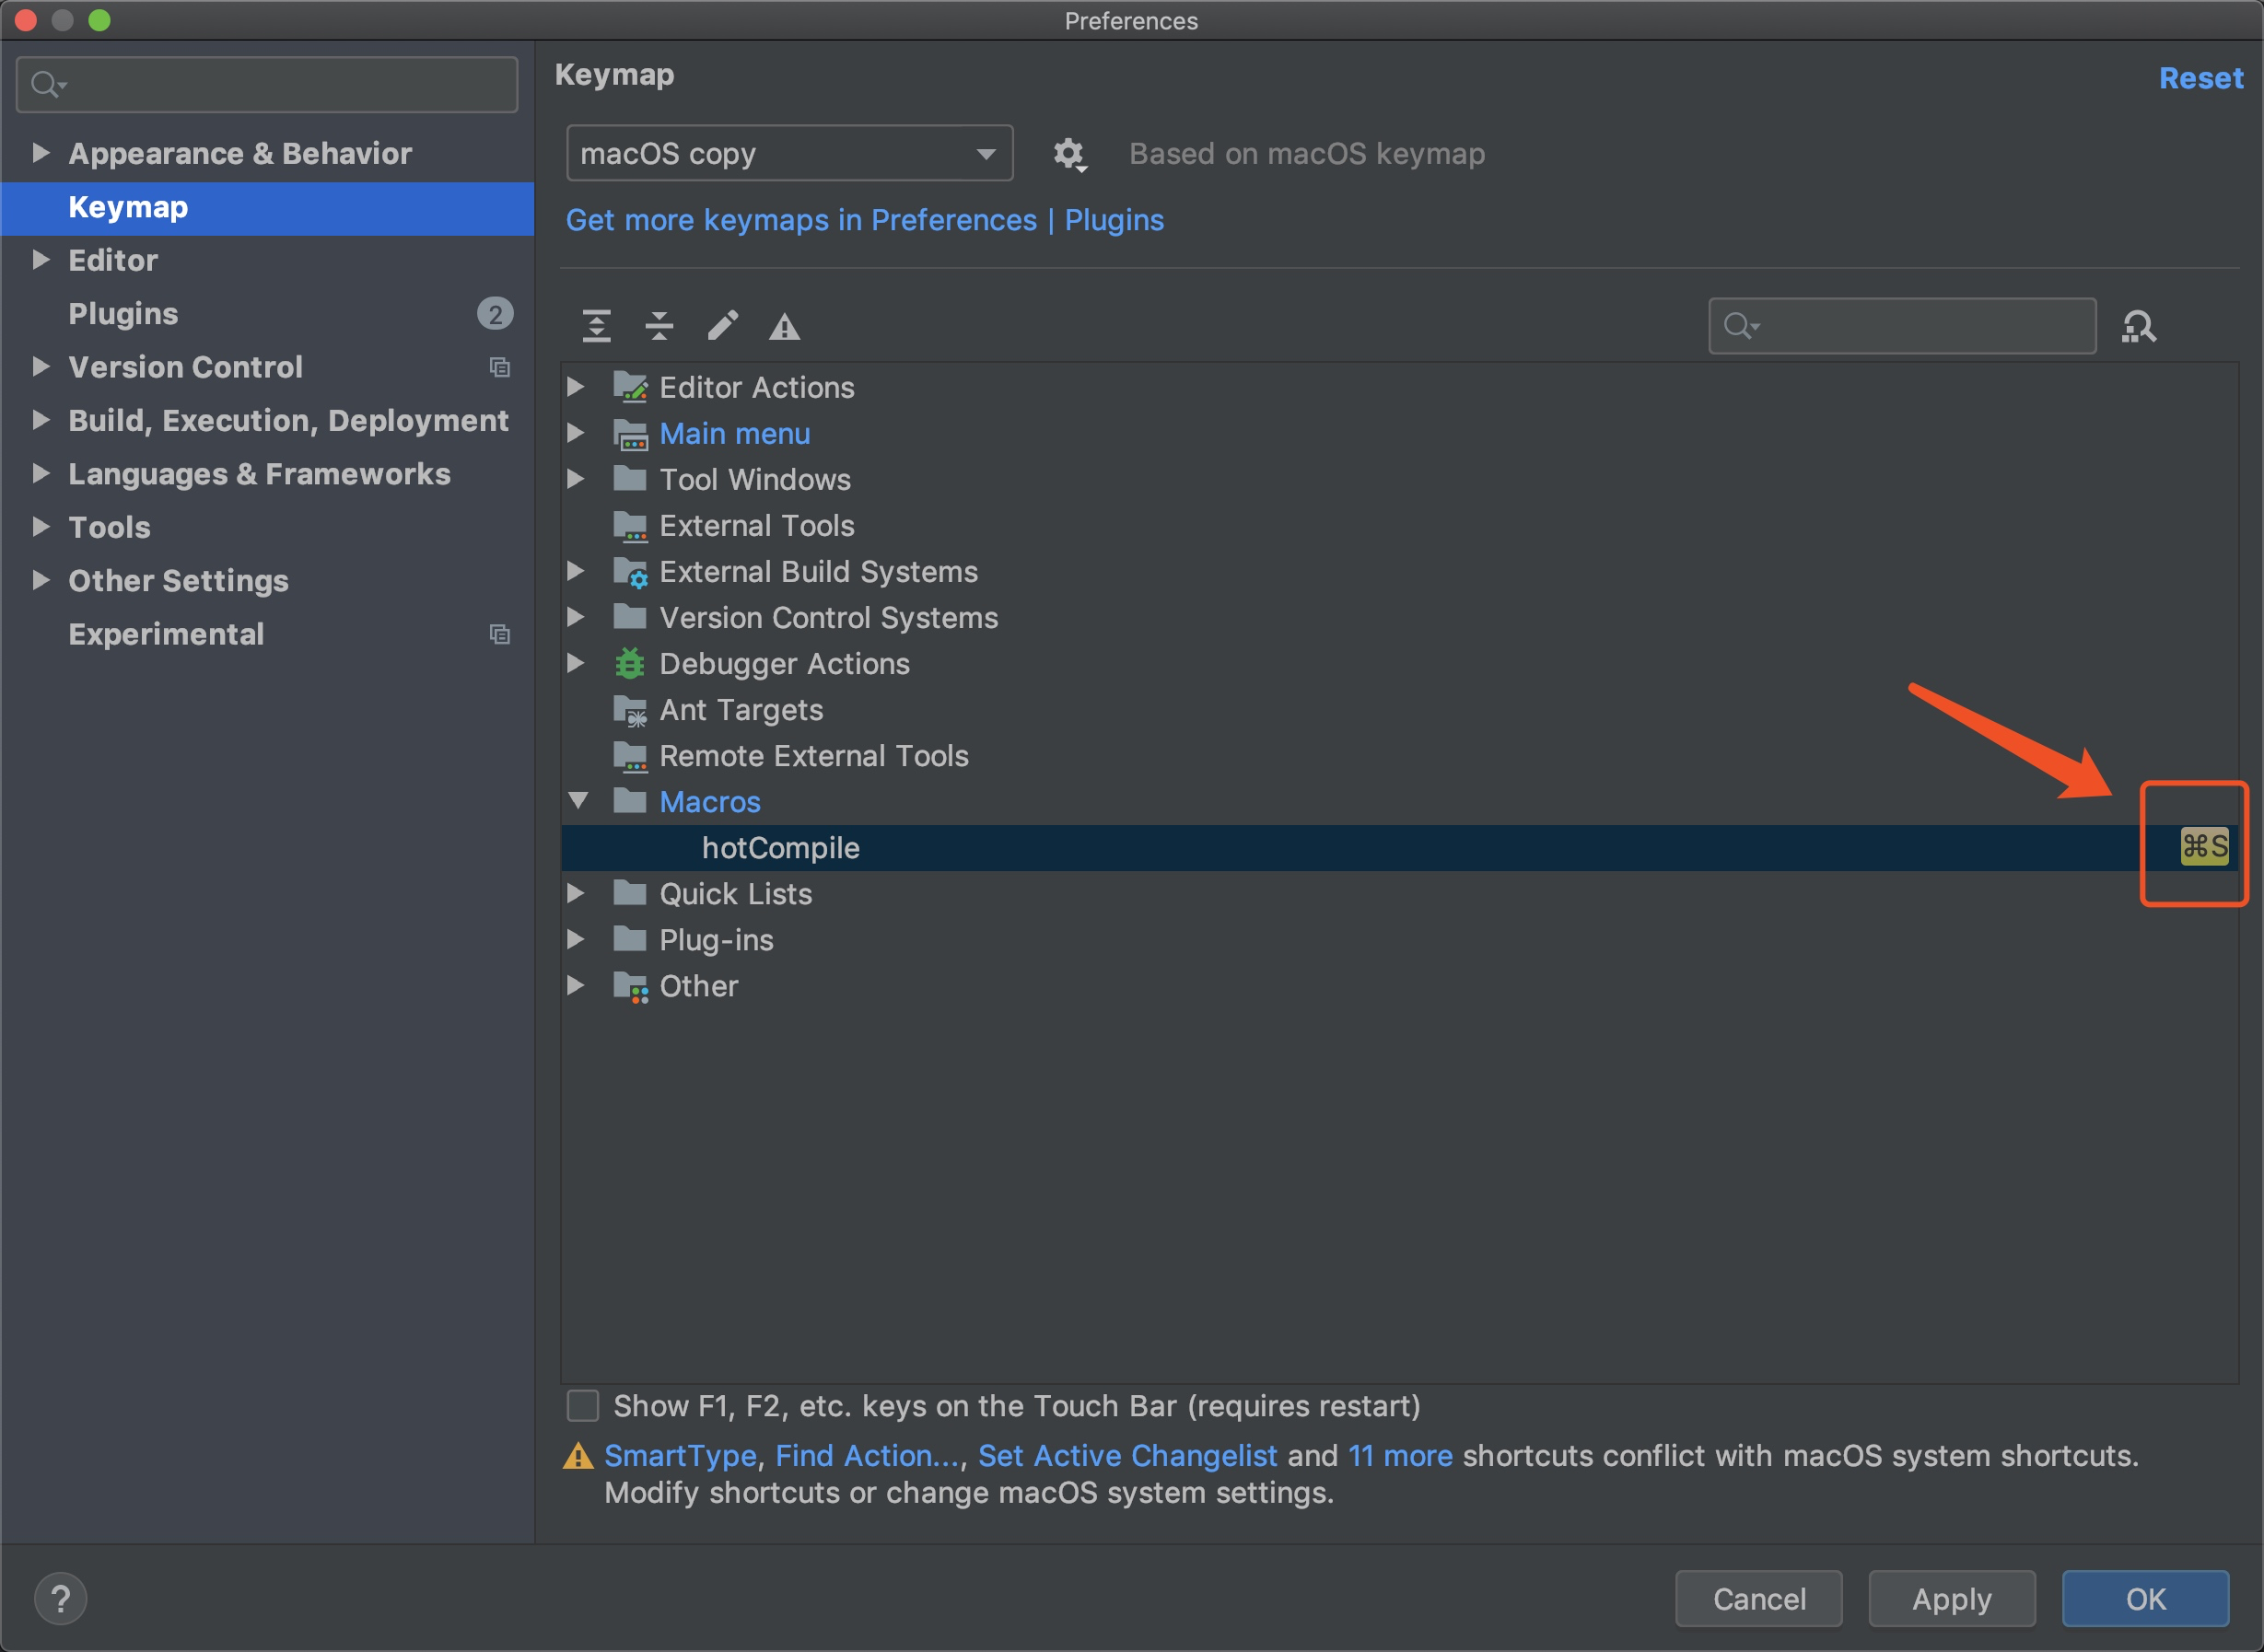Select Experimental in the settings sidebar
This screenshot has width=2264, height=1652.
click(166, 634)
